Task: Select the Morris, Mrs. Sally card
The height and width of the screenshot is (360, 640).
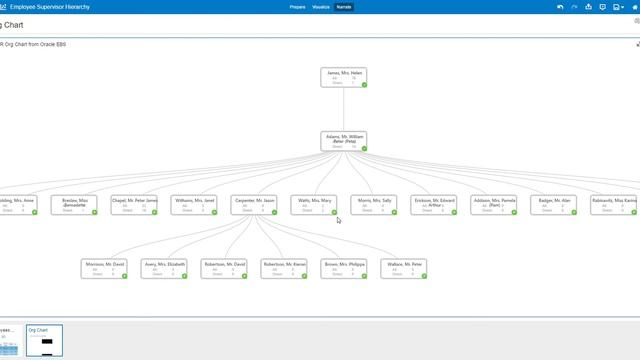Action: pos(373,205)
